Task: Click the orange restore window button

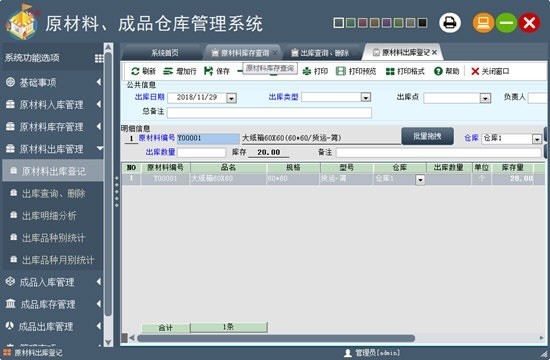Action: (483, 23)
